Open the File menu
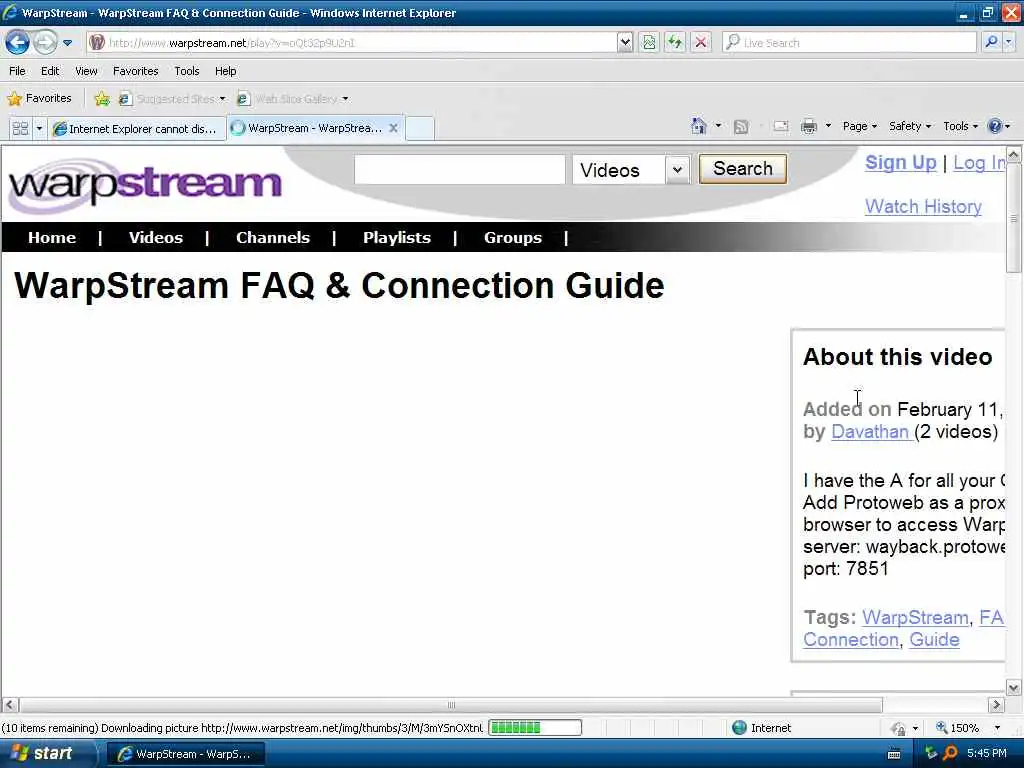1024x768 pixels. click(17, 71)
